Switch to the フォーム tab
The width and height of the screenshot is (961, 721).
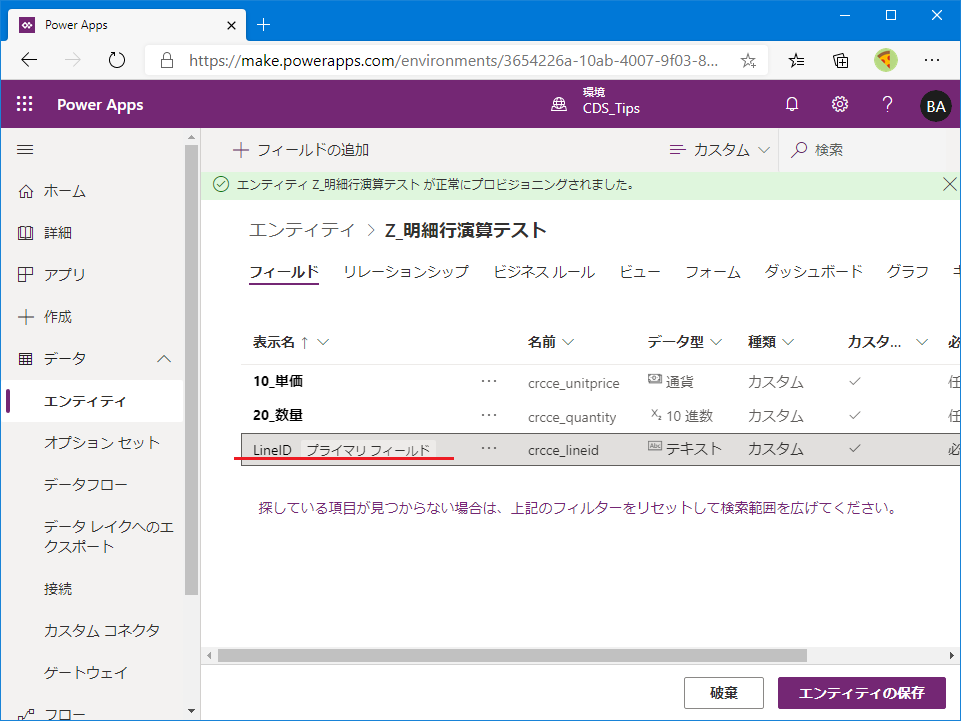point(713,272)
